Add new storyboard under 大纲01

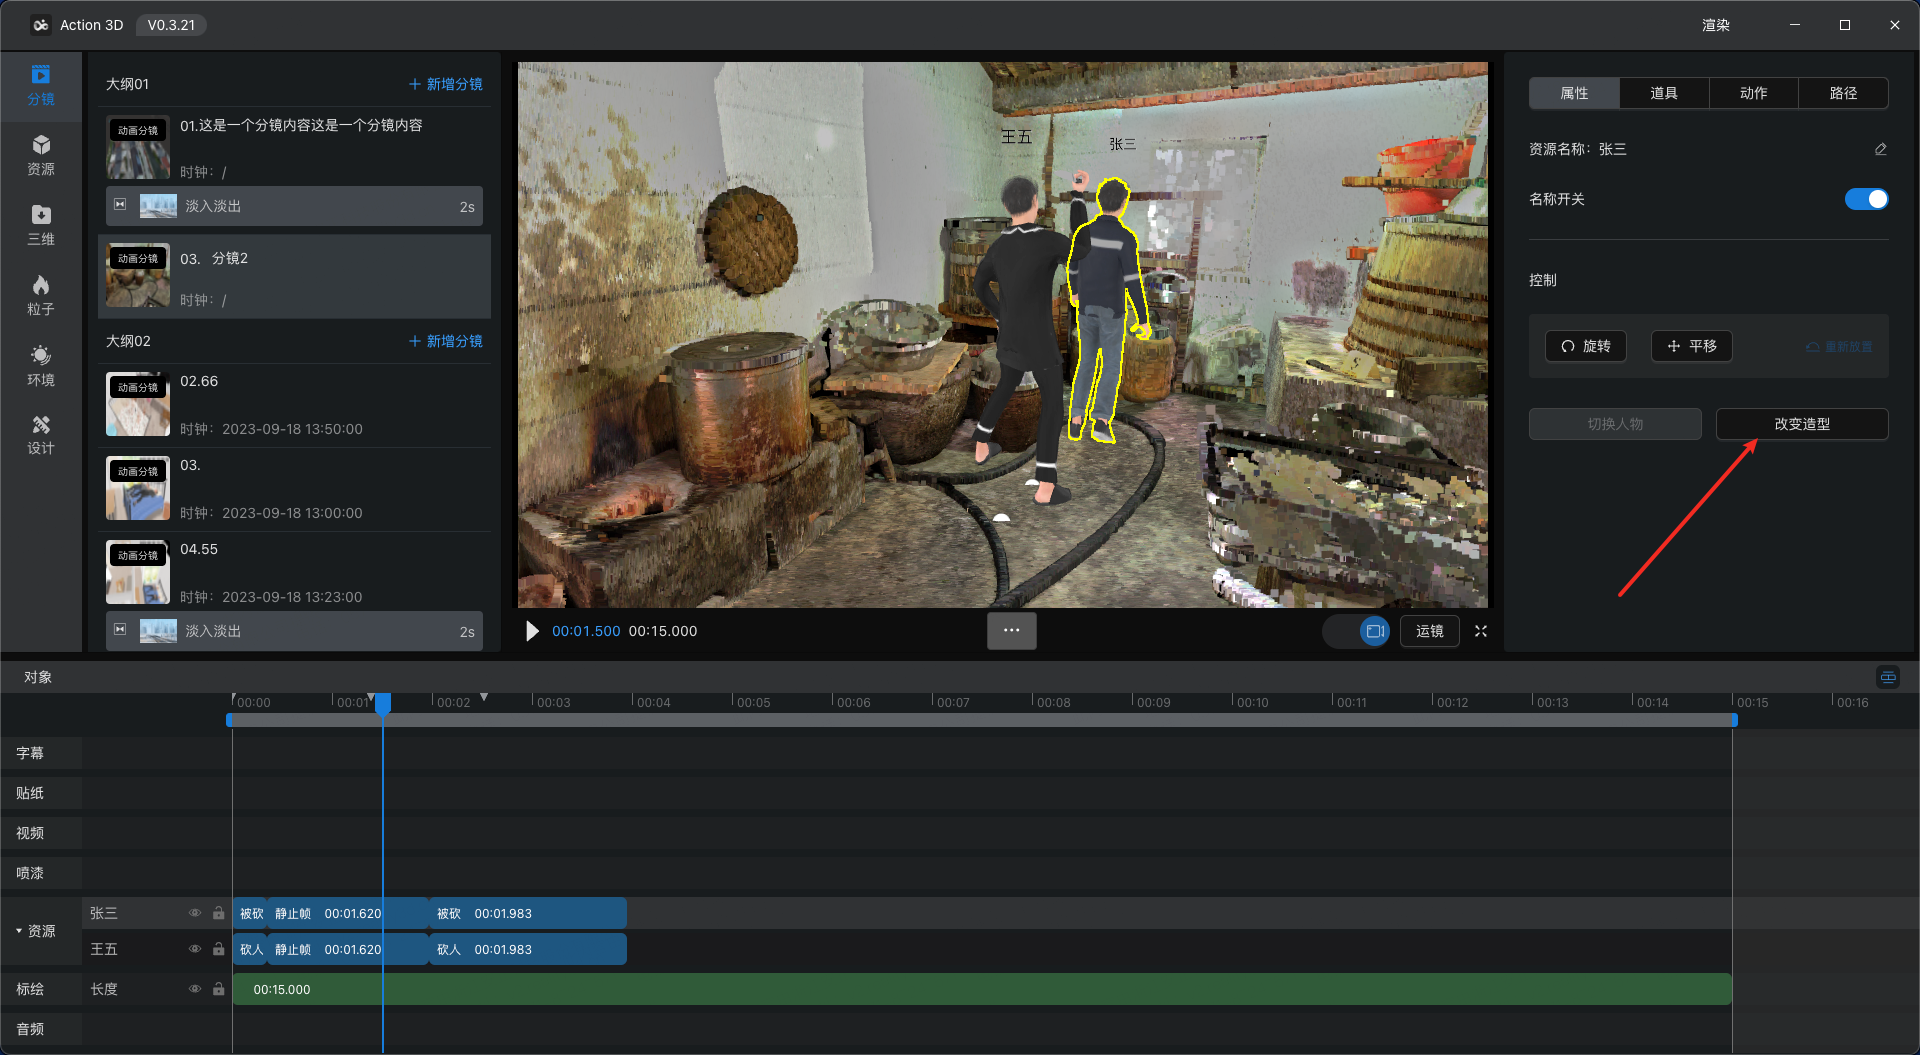(445, 84)
